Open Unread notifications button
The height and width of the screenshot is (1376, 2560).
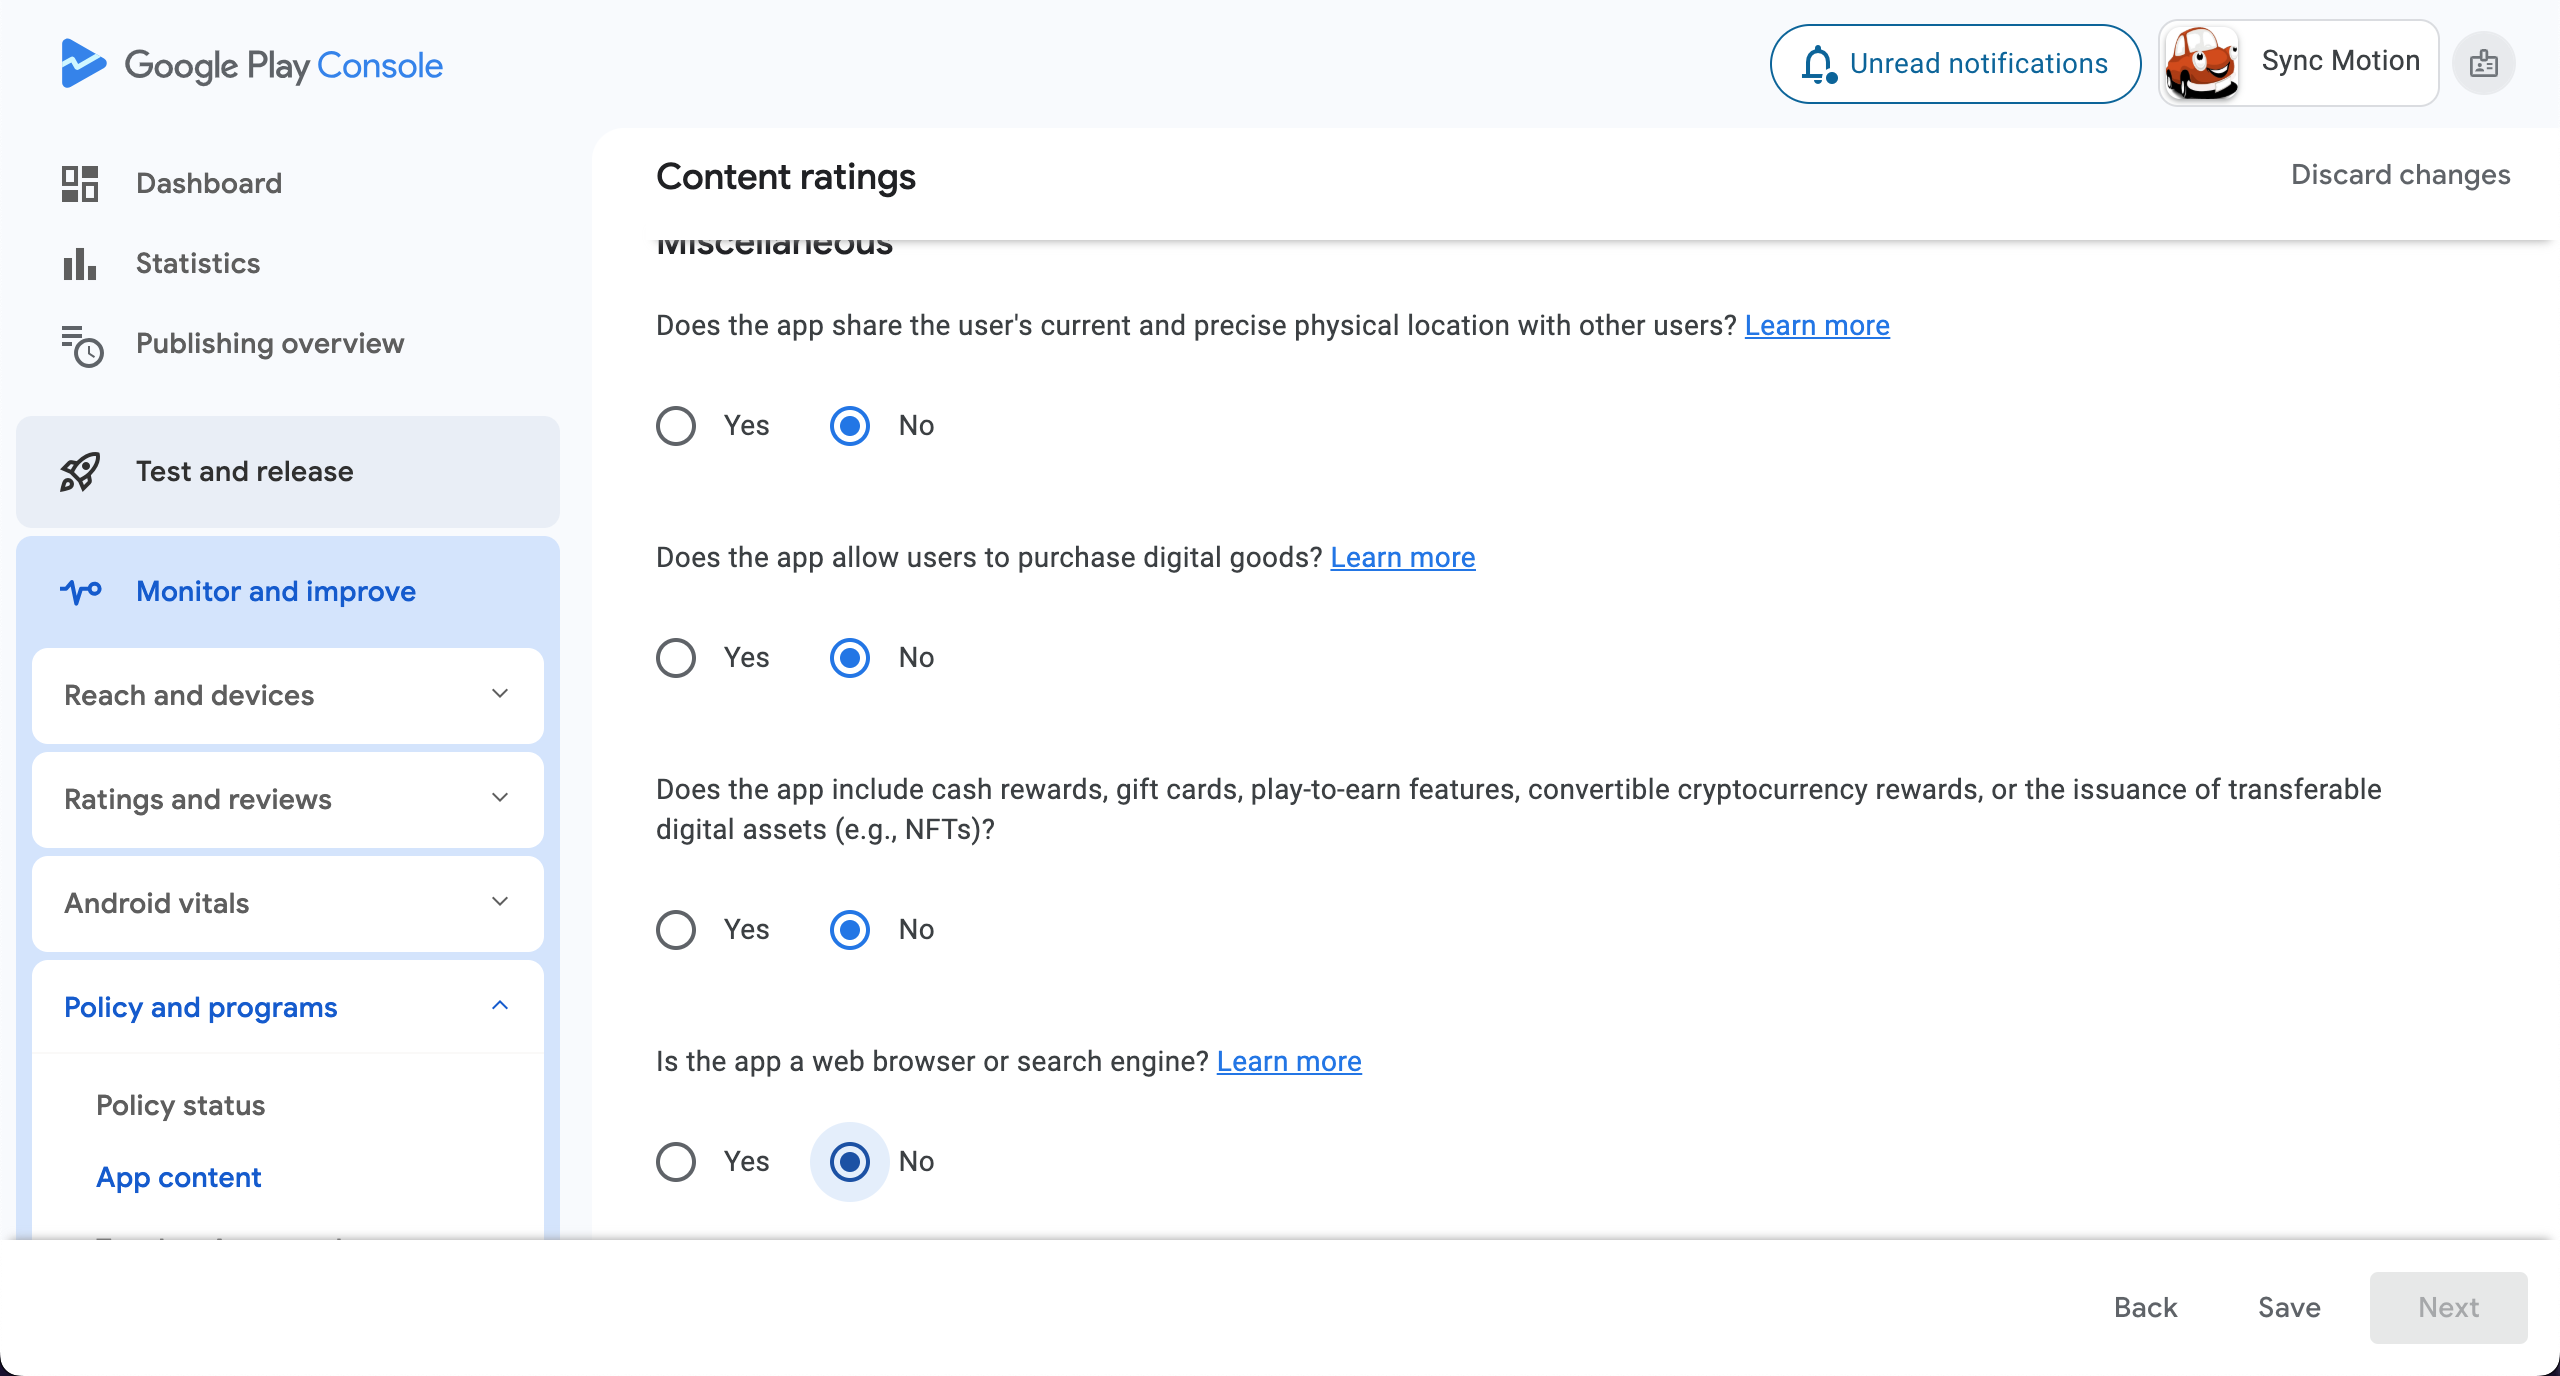1955,64
